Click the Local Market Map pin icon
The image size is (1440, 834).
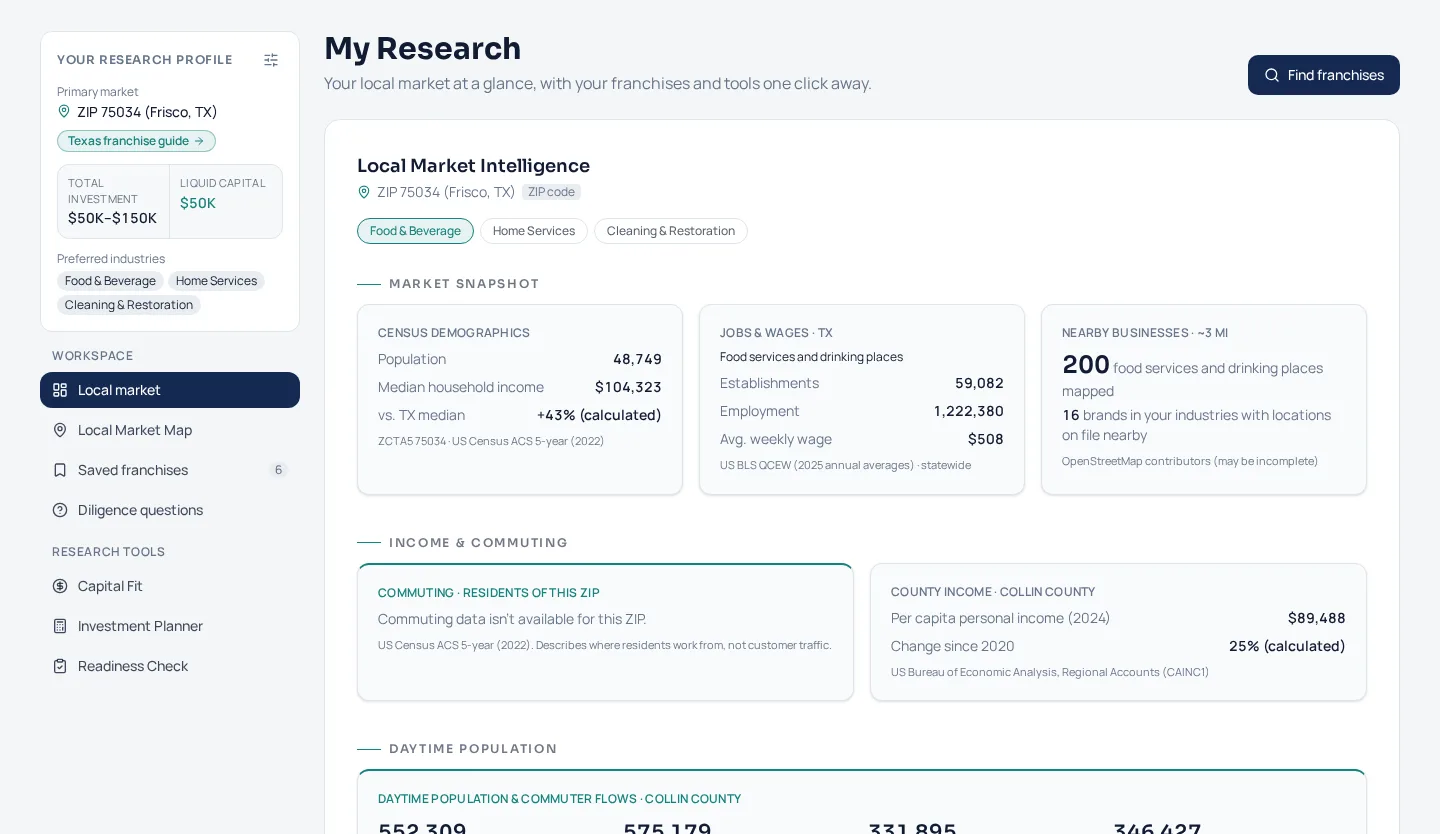point(60,430)
